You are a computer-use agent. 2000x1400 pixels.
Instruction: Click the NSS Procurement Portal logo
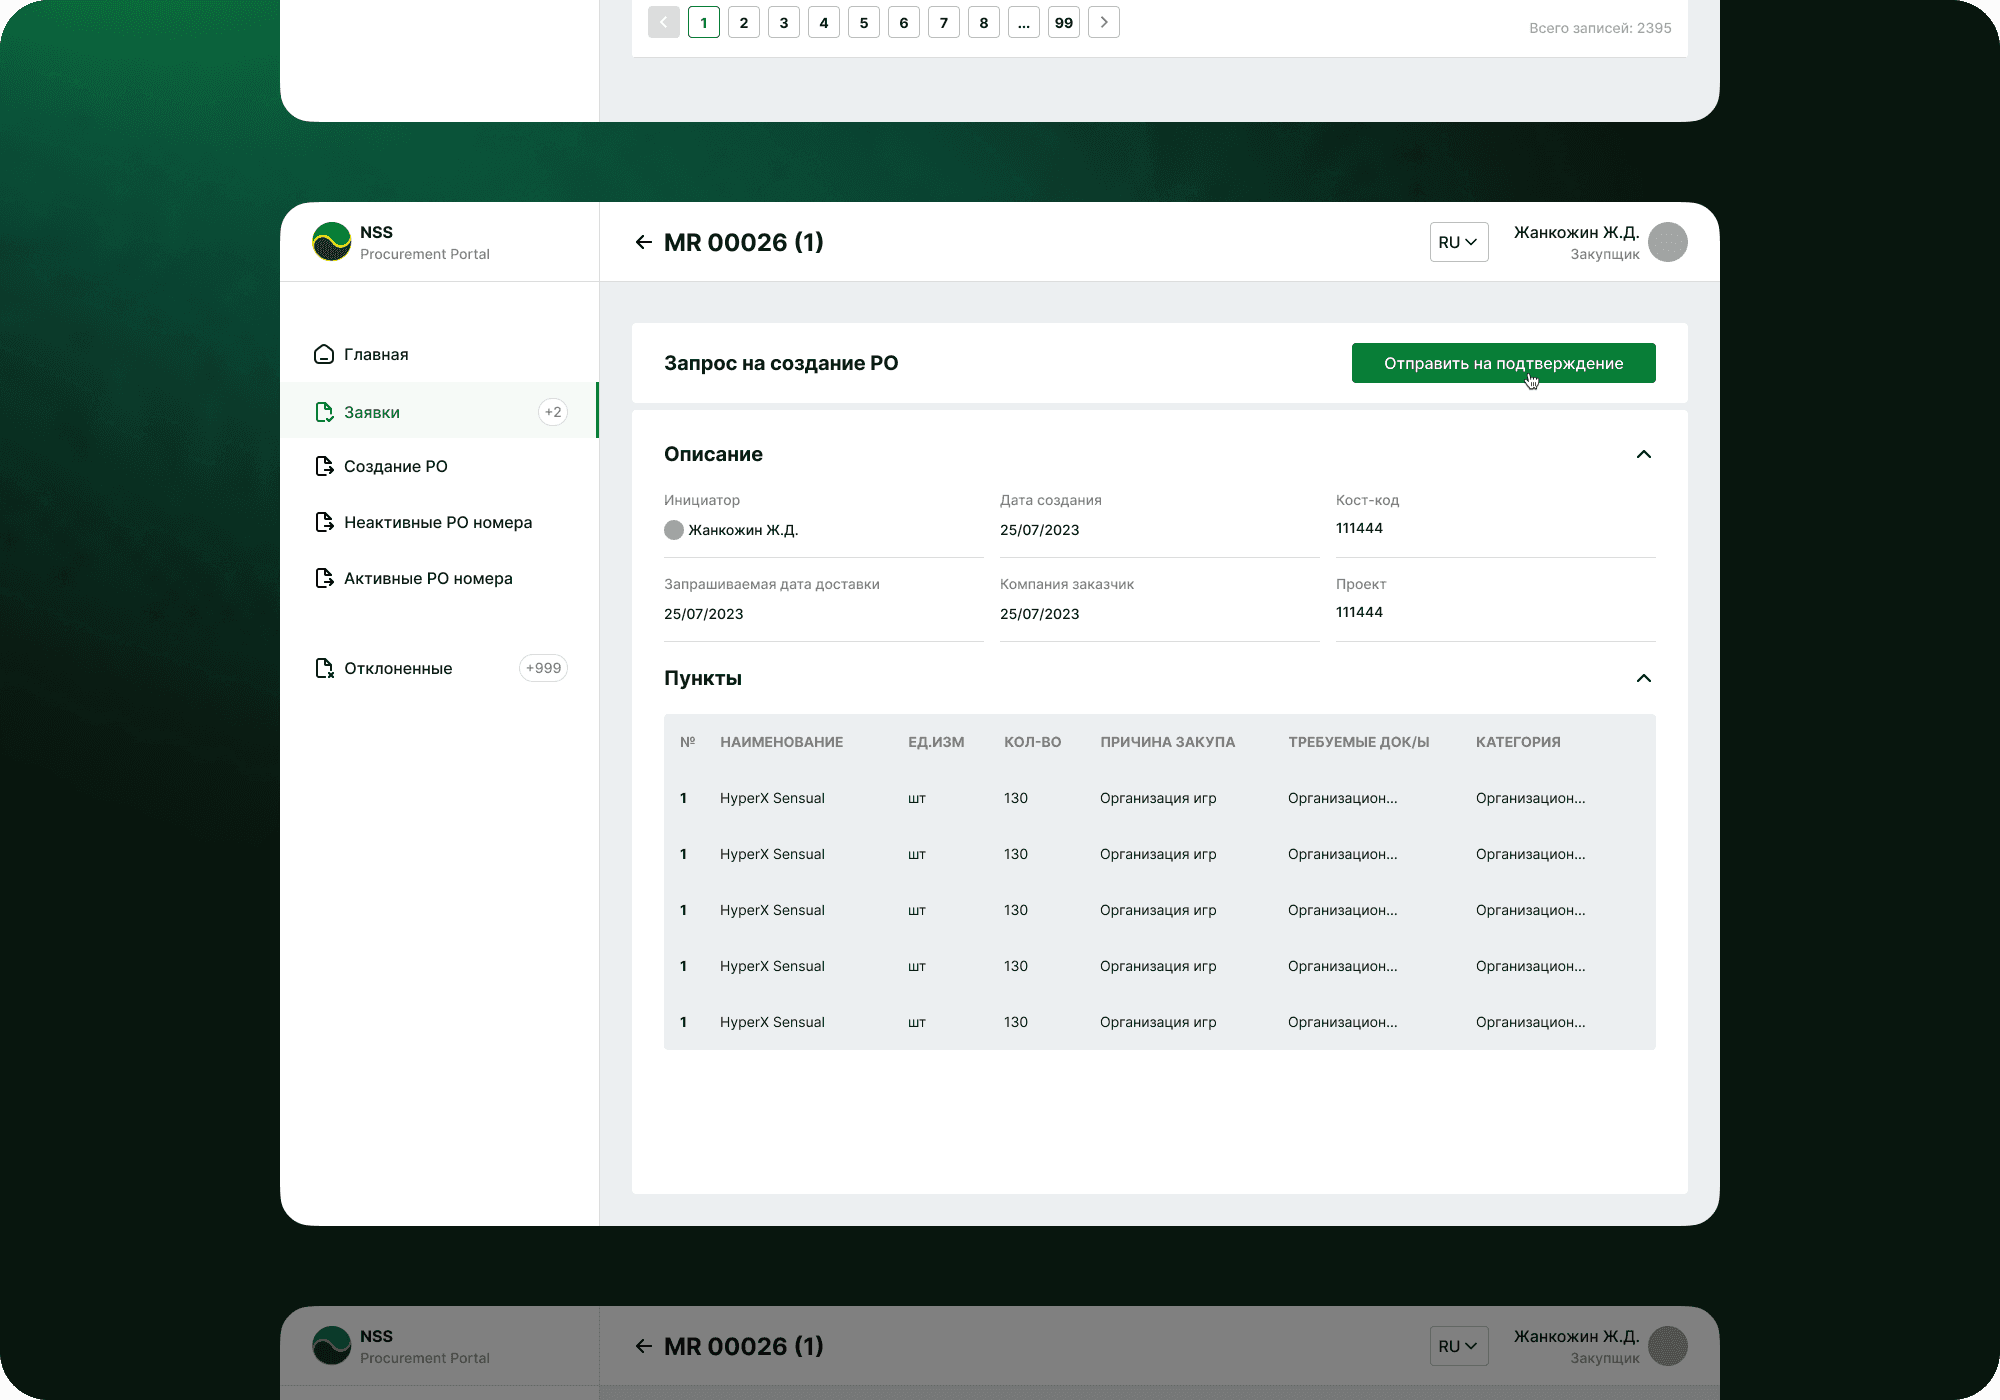click(332, 242)
